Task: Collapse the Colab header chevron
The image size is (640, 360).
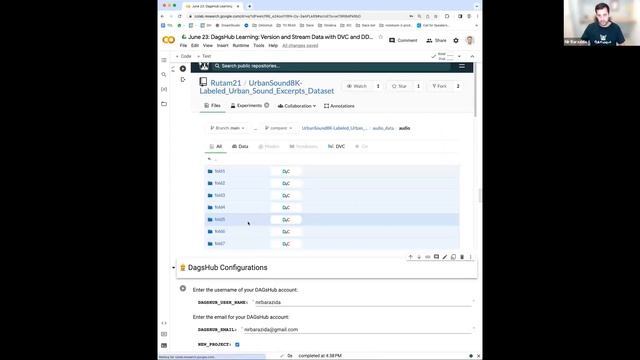Action: click(472, 56)
